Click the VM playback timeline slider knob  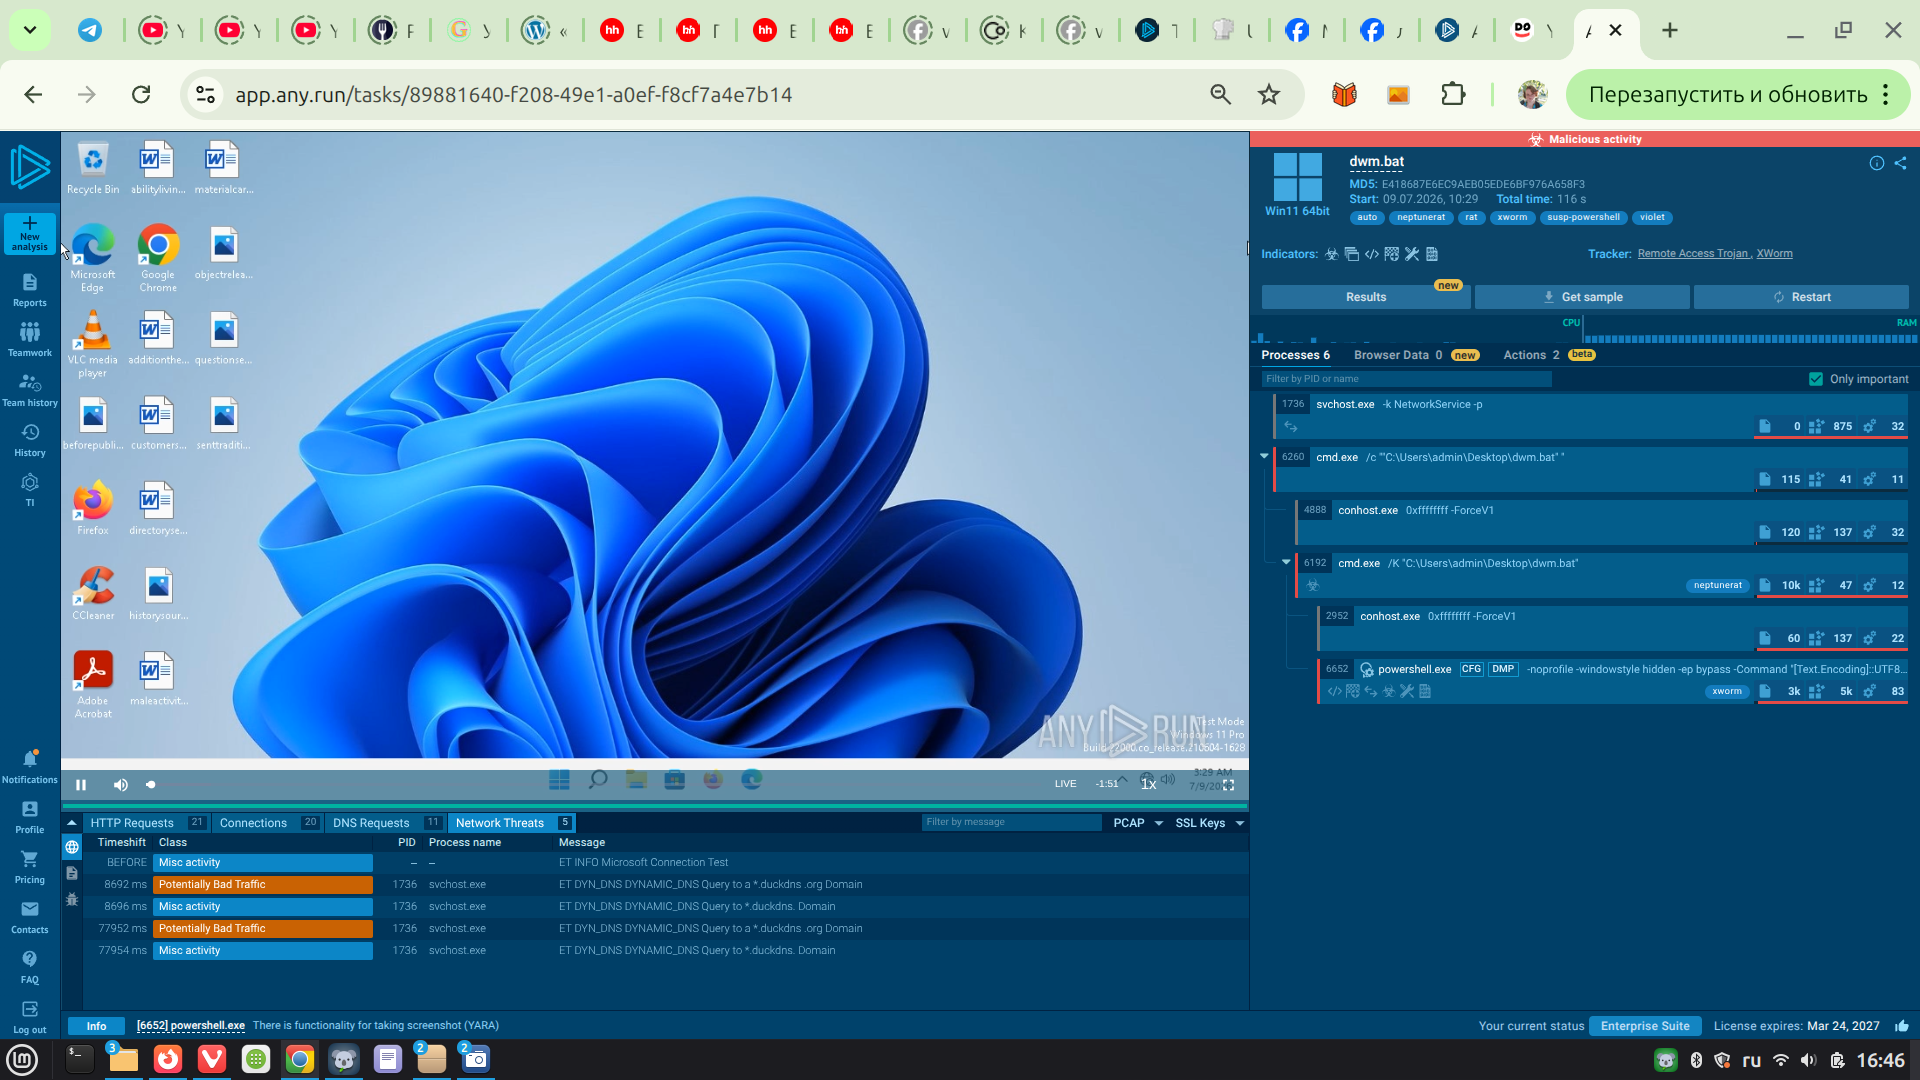click(x=151, y=785)
